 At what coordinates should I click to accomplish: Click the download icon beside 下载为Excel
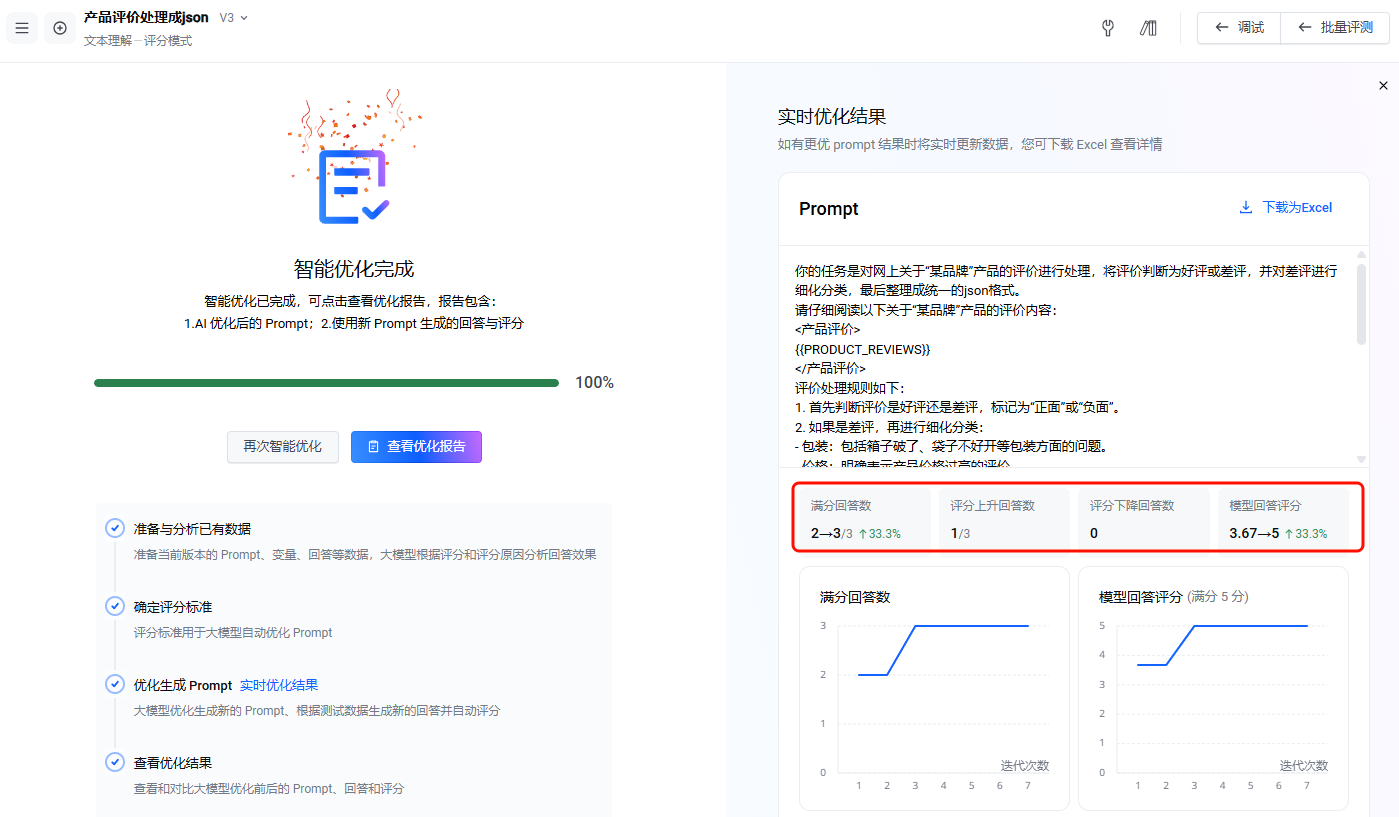[1246, 208]
